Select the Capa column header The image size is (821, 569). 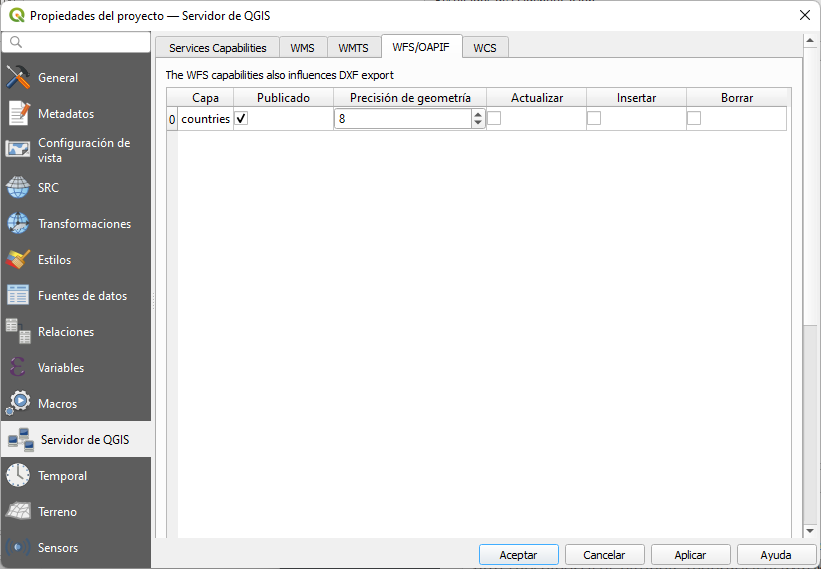tap(205, 98)
